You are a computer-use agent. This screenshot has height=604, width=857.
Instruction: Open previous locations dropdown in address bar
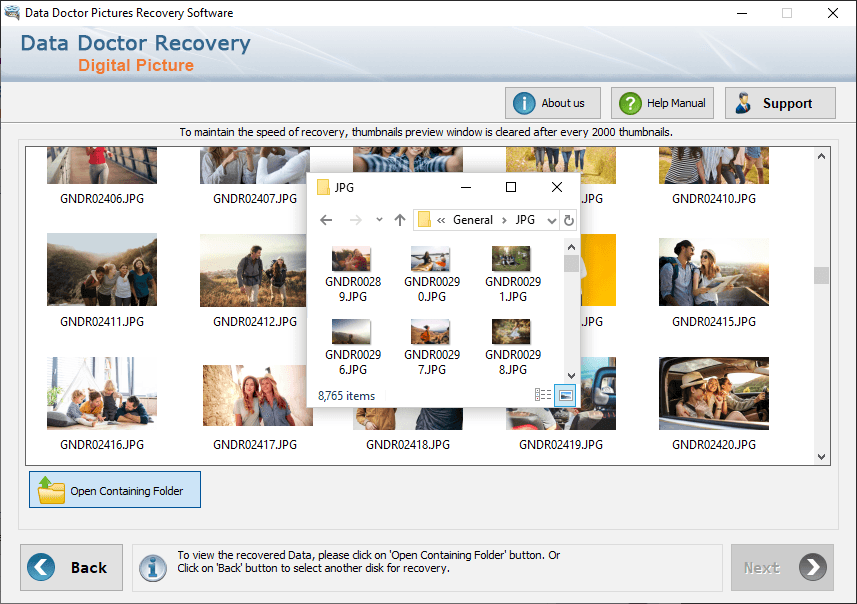click(x=552, y=220)
